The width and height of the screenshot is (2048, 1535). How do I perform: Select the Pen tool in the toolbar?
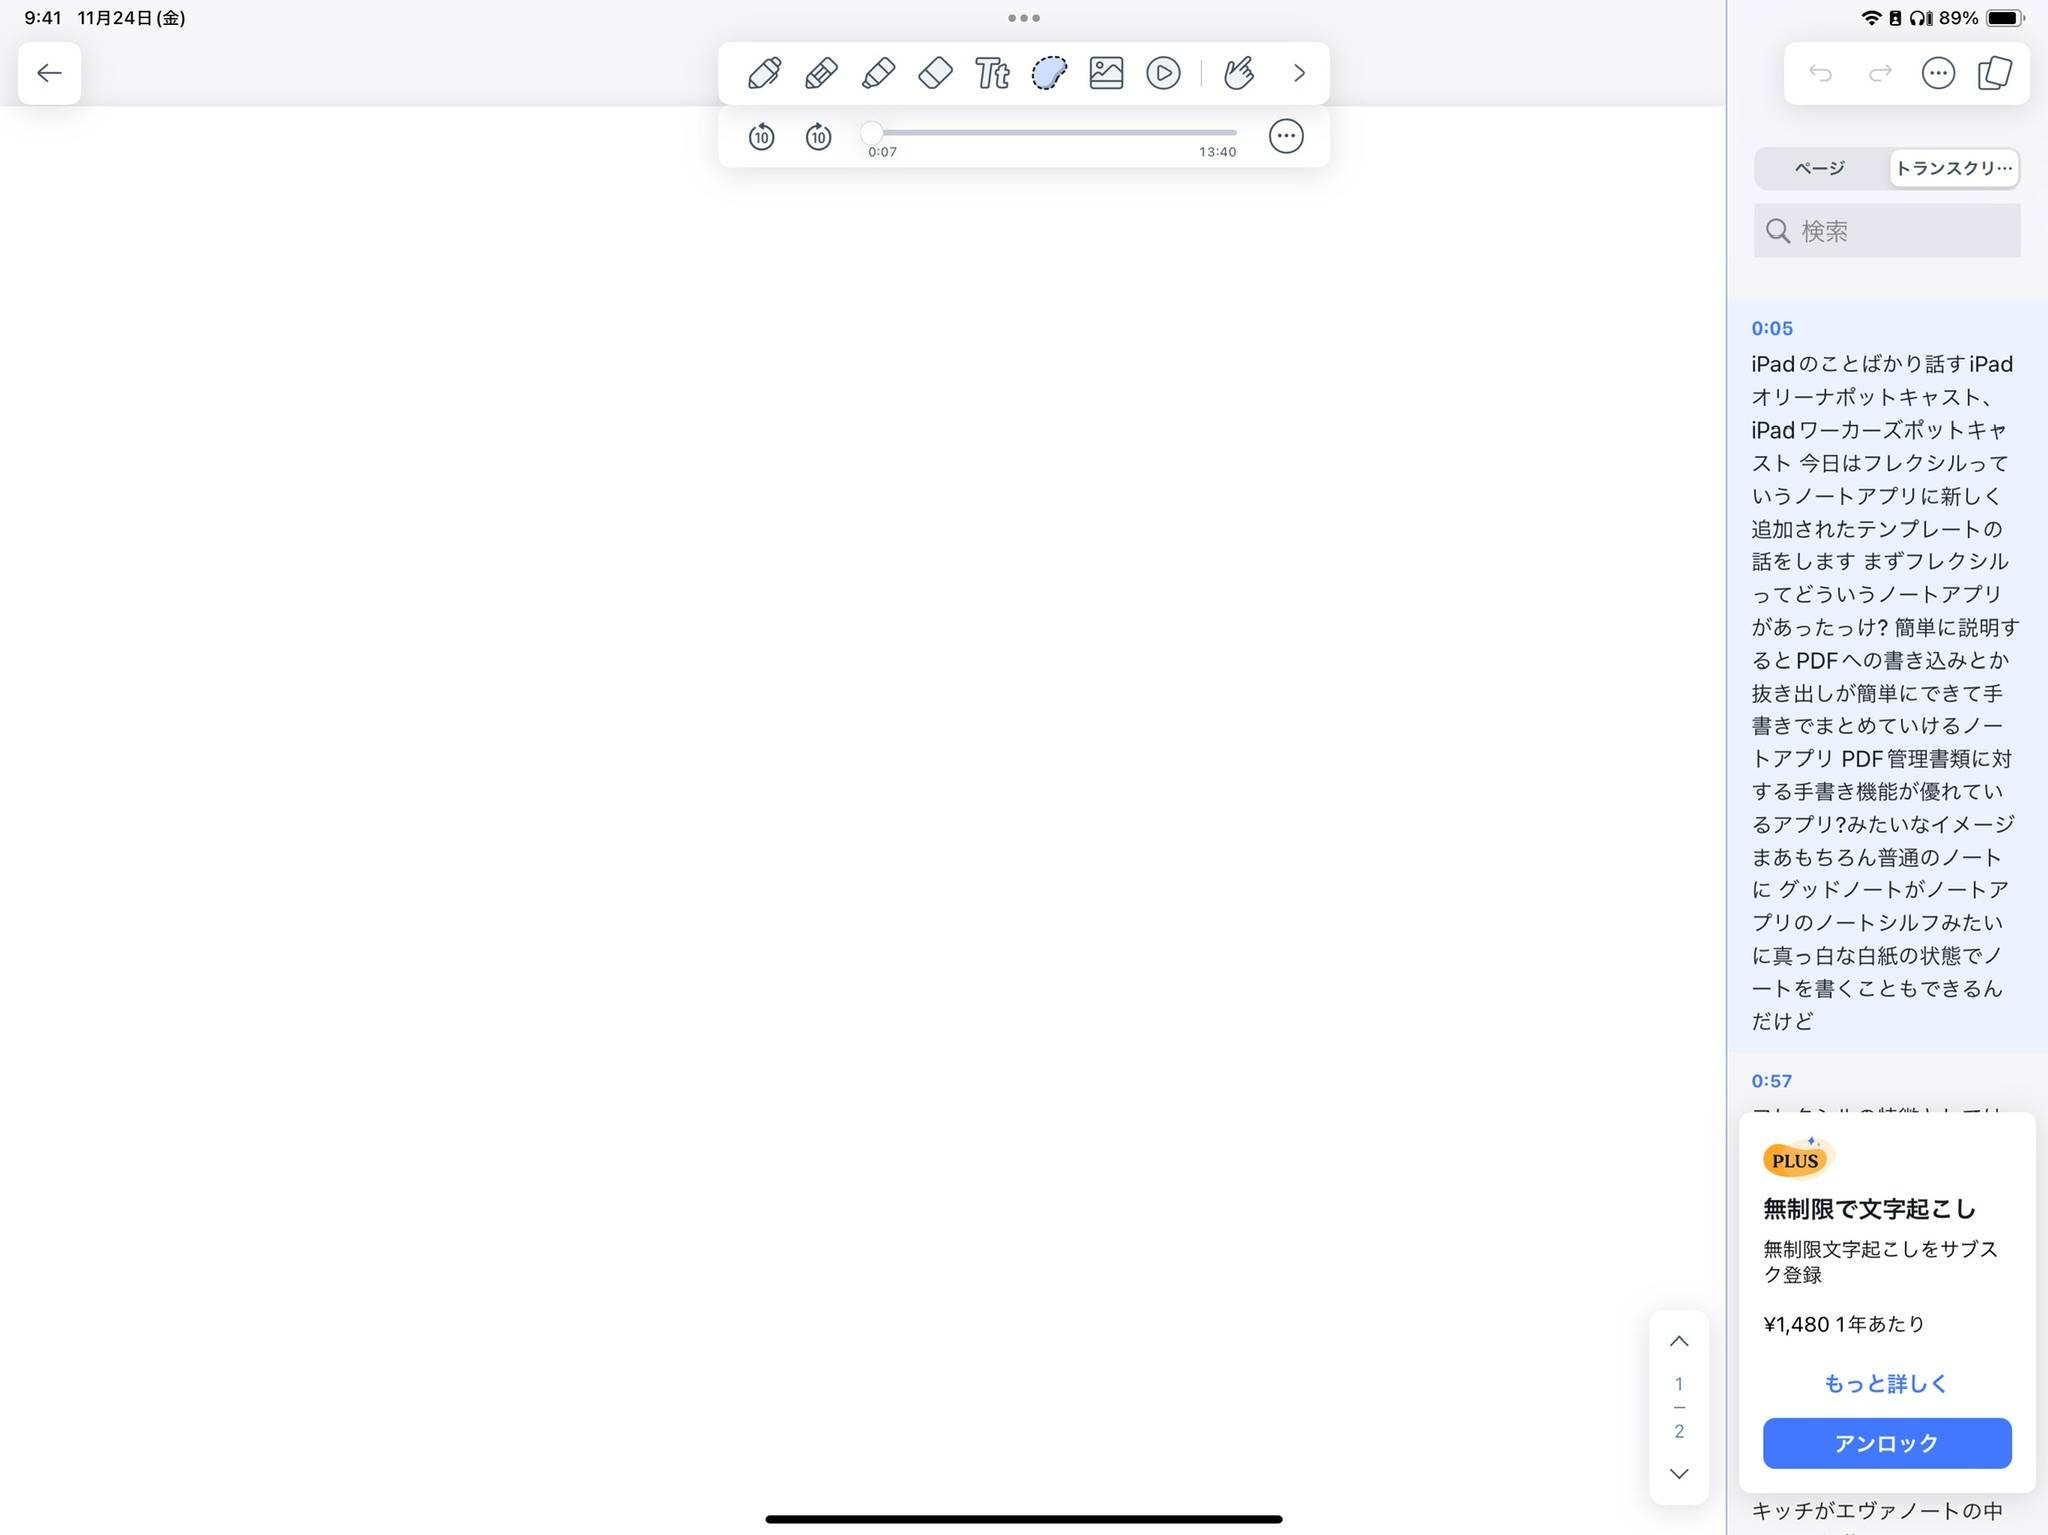tap(763, 72)
